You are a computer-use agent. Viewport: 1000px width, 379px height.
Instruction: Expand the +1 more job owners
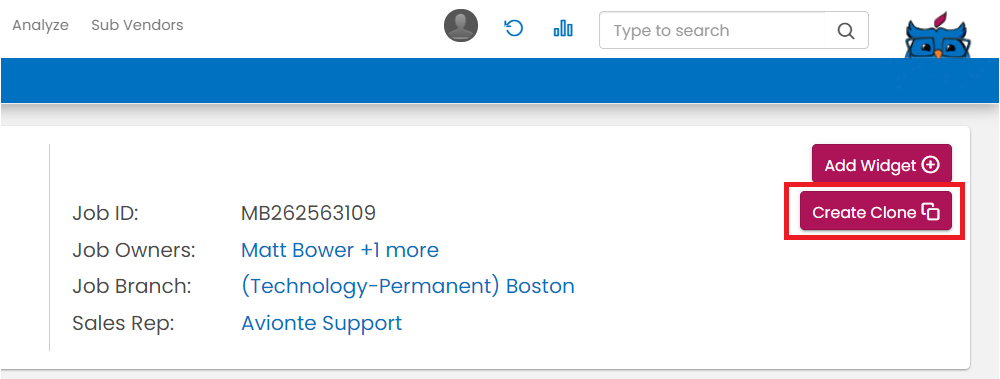[x=400, y=250]
